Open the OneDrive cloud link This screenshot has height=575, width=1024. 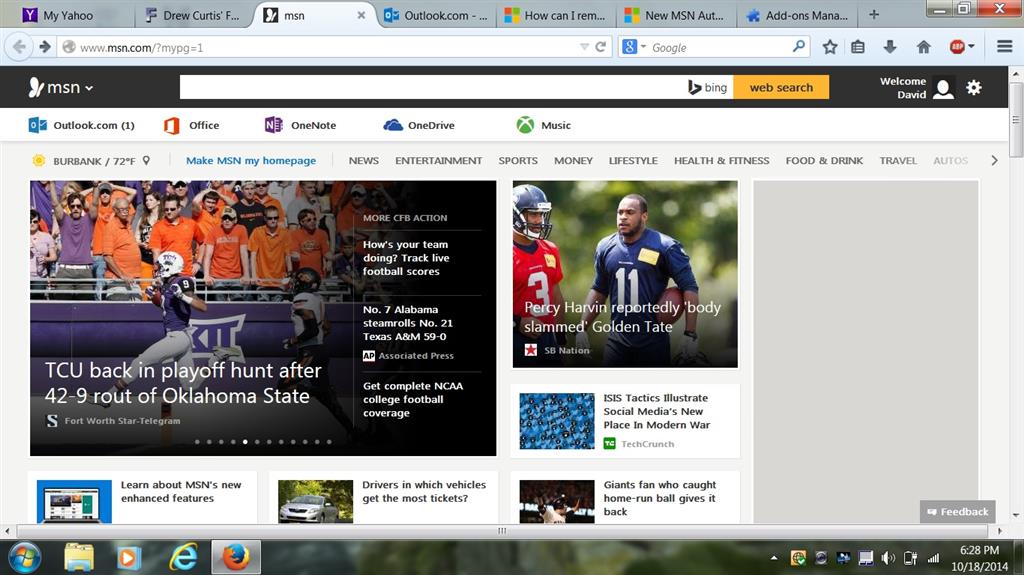[419, 125]
